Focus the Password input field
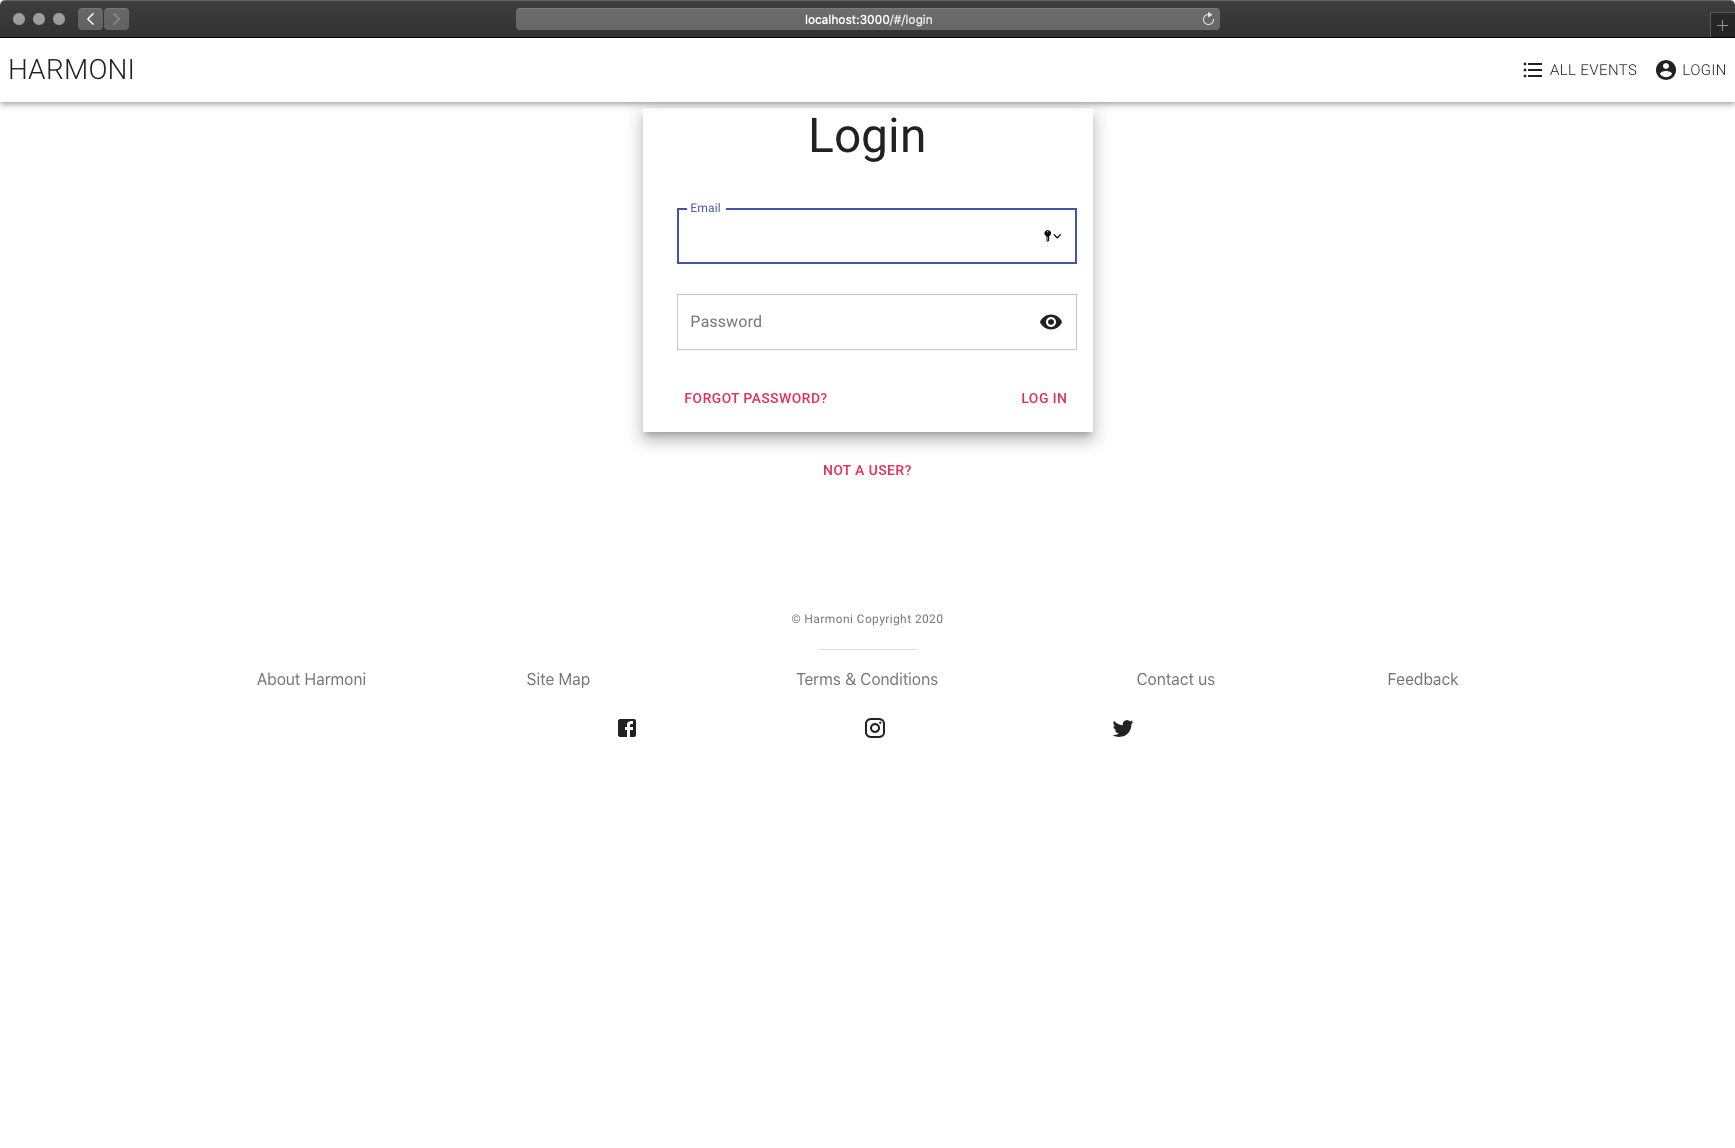 877,322
